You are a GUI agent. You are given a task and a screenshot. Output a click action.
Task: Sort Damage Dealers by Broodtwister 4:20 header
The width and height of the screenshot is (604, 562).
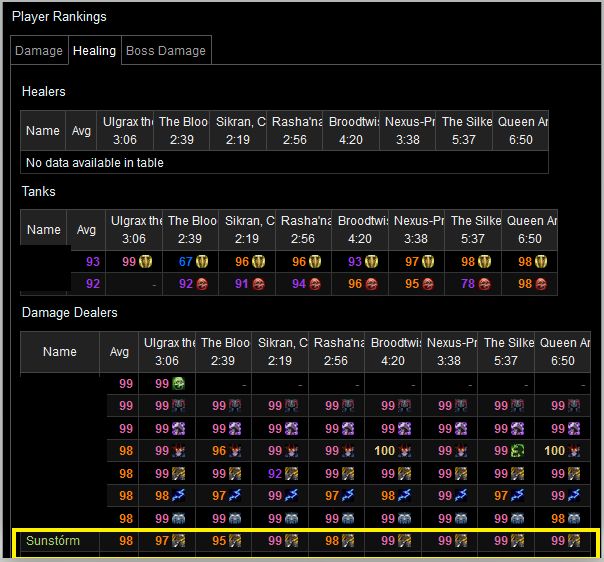(x=393, y=352)
